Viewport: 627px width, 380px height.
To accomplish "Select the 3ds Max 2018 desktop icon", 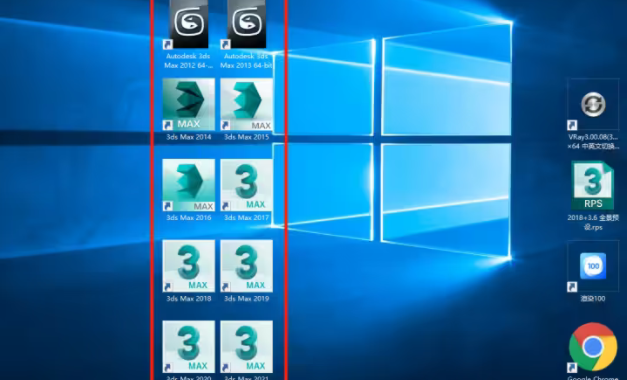I will click(x=188, y=266).
